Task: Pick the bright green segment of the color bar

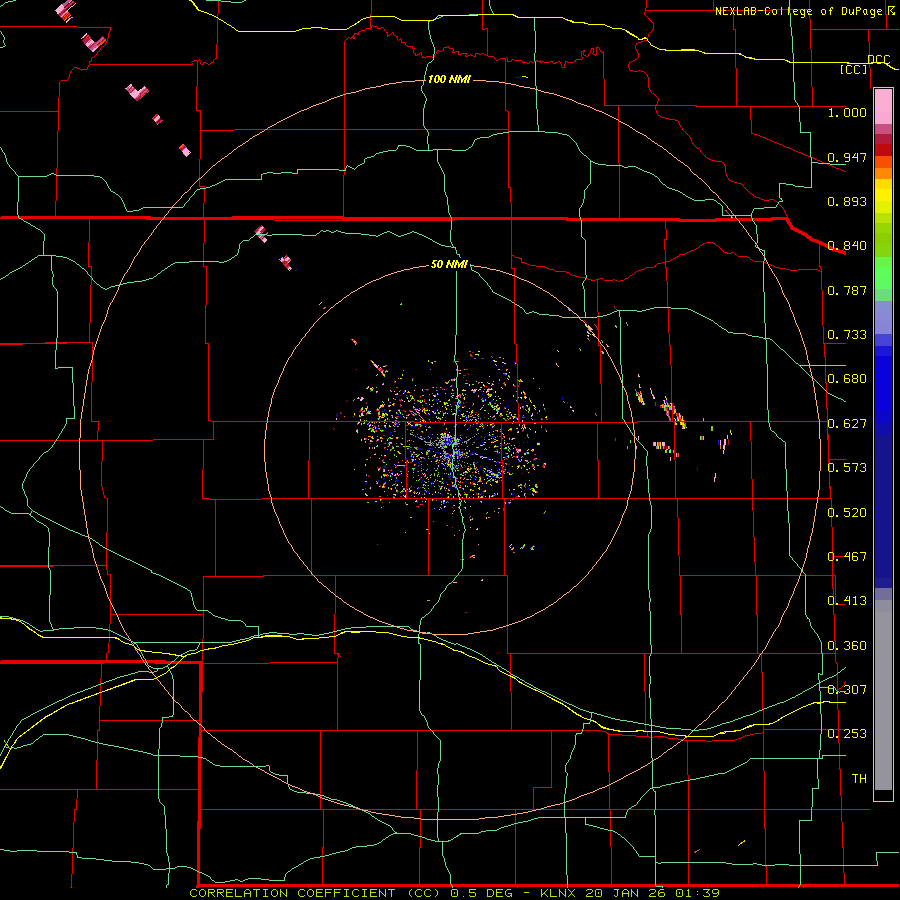Action: [x=883, y=273]
